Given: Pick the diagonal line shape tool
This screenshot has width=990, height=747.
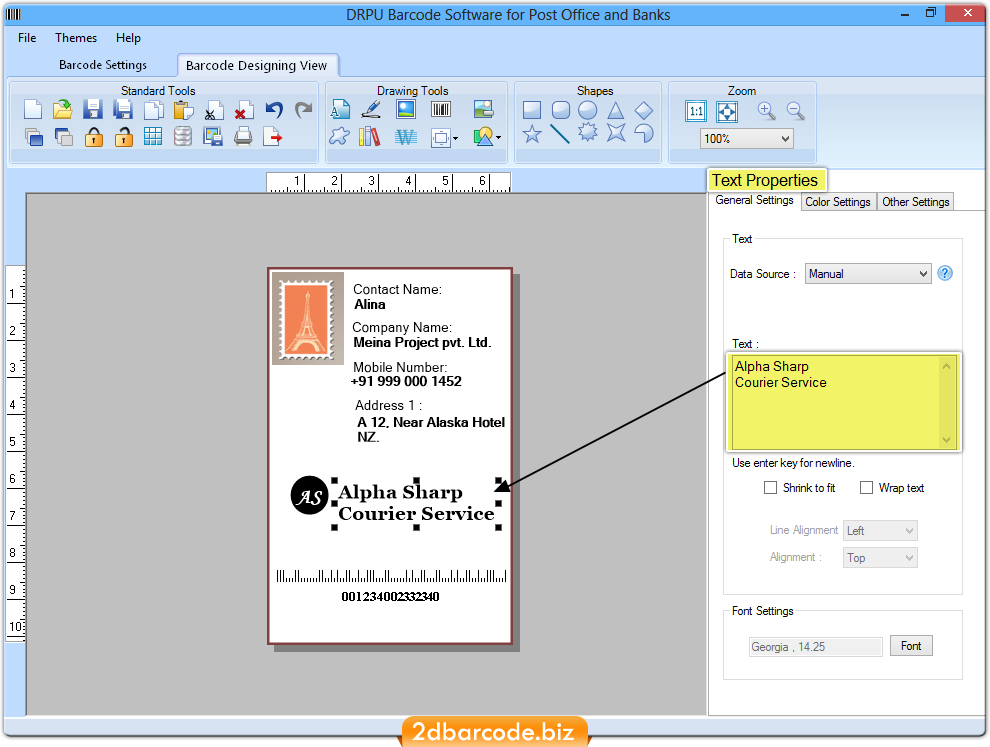Looking at the screenshot, I should [x=560, y=134].
